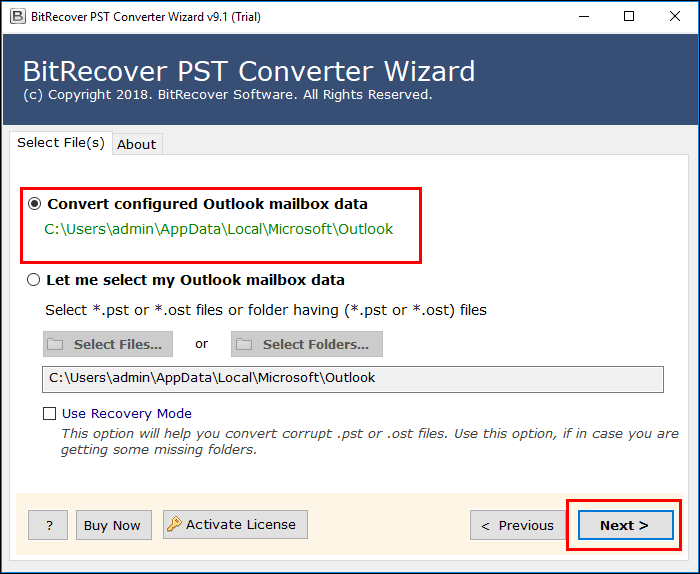Open the About tab
Screen dimensions: 700x574
tap(137, 144)
